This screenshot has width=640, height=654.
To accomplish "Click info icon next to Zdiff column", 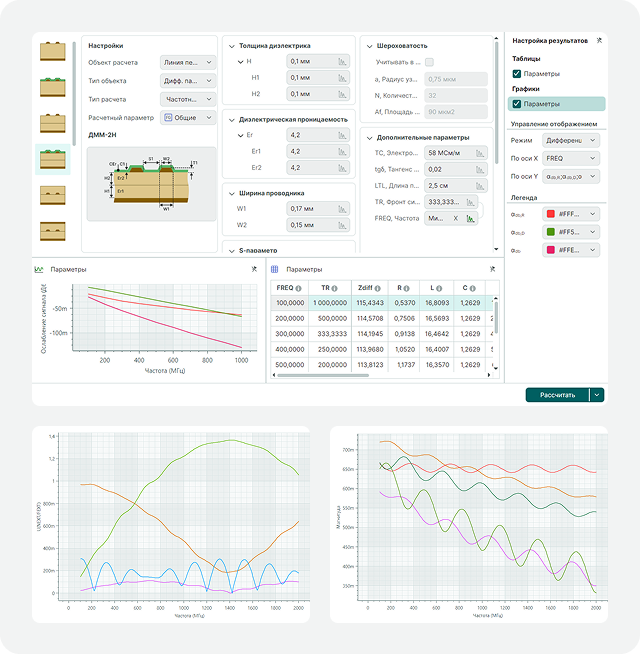I will (x=378, y=288).
